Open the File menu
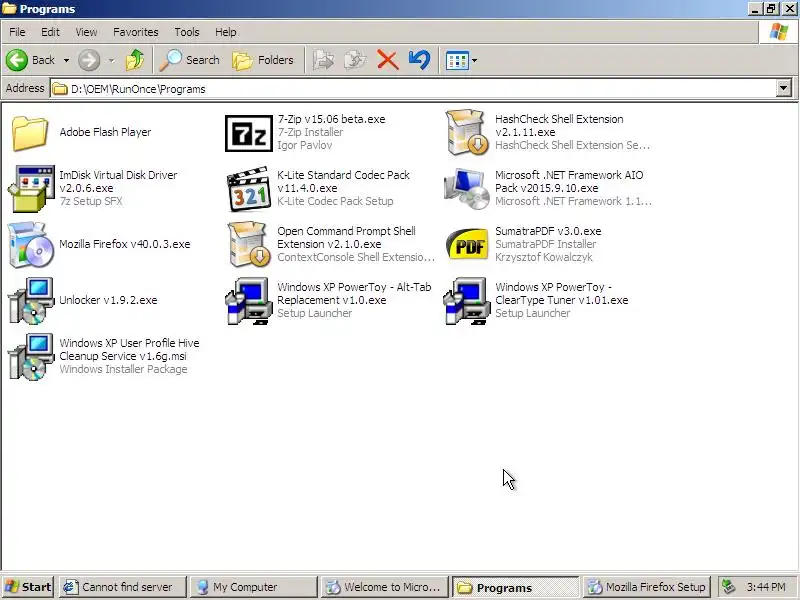This screenshot has width=800, height=600. tap(17, 32)
